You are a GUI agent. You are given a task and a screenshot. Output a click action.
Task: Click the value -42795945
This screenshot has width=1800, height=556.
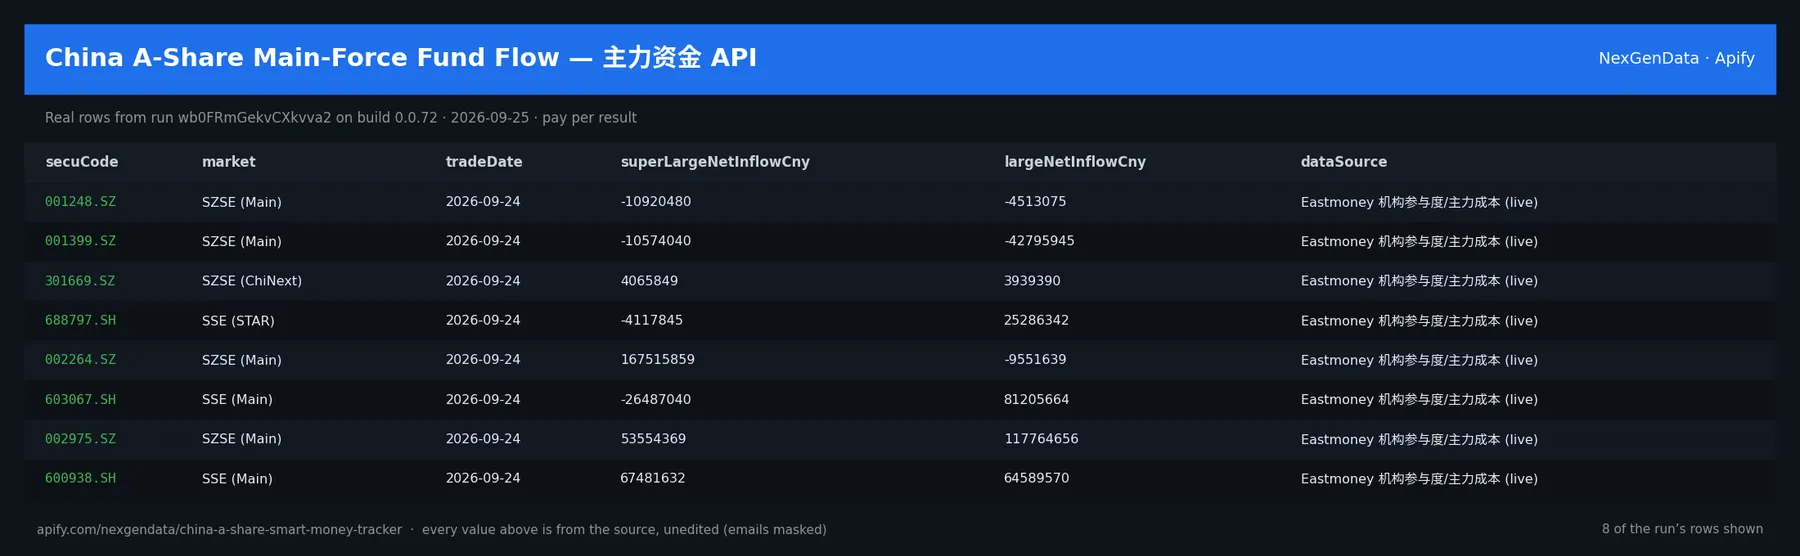tap(1039, 241)
